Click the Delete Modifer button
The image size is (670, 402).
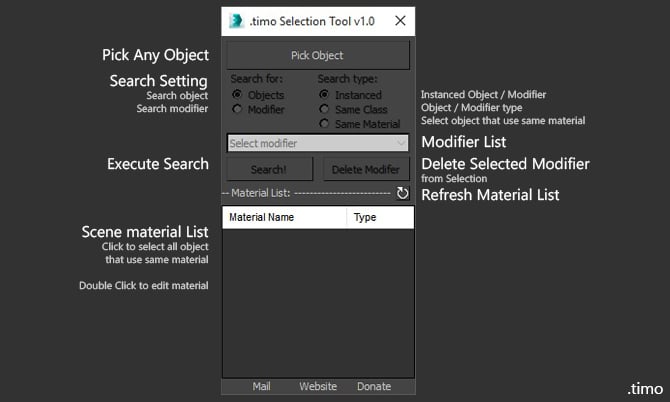(365, 169)
